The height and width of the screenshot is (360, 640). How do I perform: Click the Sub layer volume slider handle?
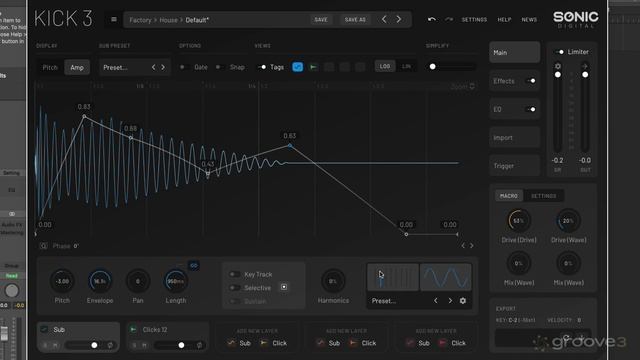[x=94, y=345]
